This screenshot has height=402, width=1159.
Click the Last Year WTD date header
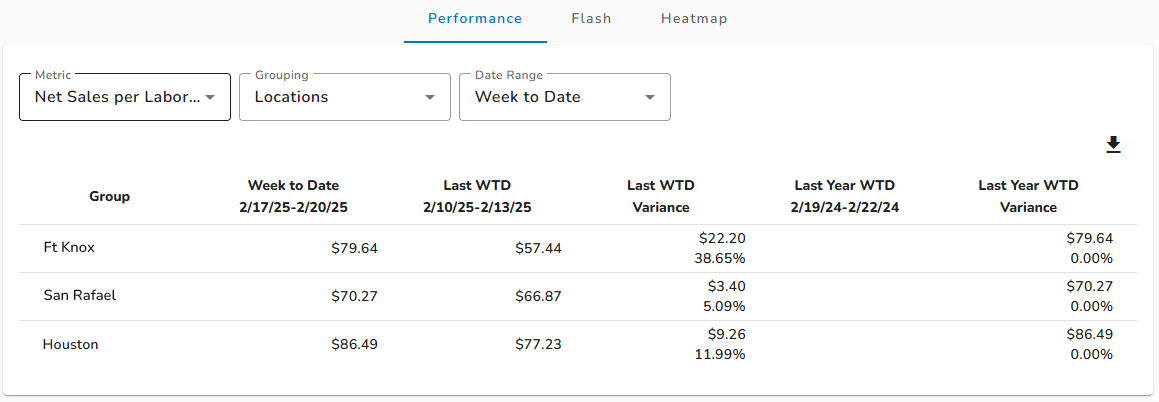click(845, 197)
